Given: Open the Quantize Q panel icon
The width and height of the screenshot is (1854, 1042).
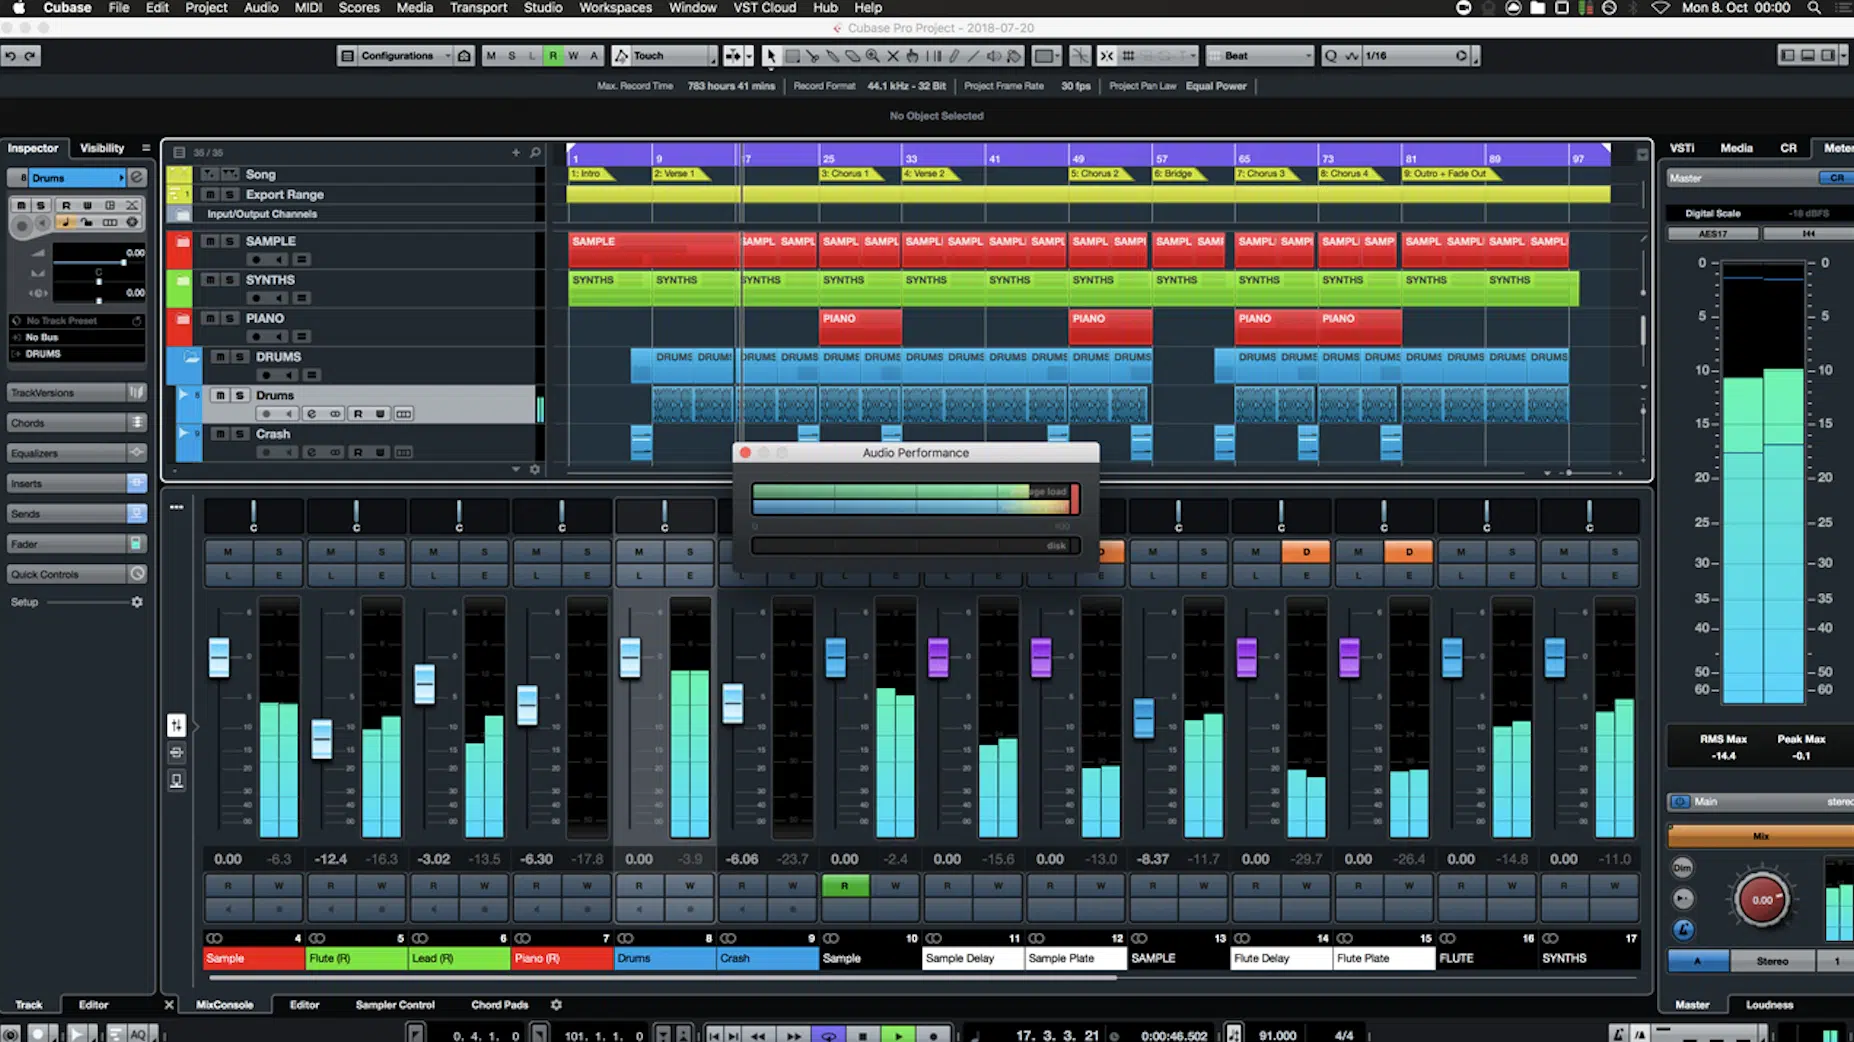Looking at the screenshot, I should coord(1331,56).
